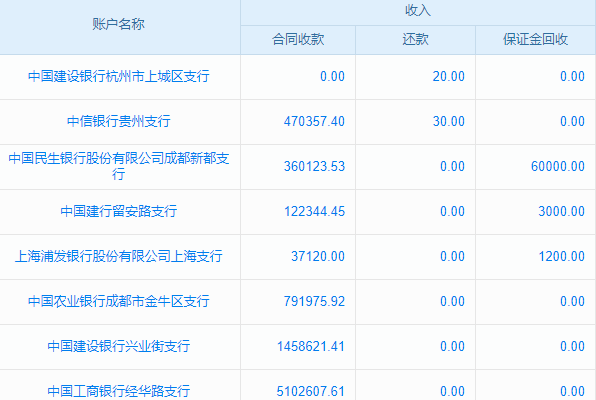
Task: Select deposit recovery value 3000.00
Action: pyautogui.click(x=561, y=211)
